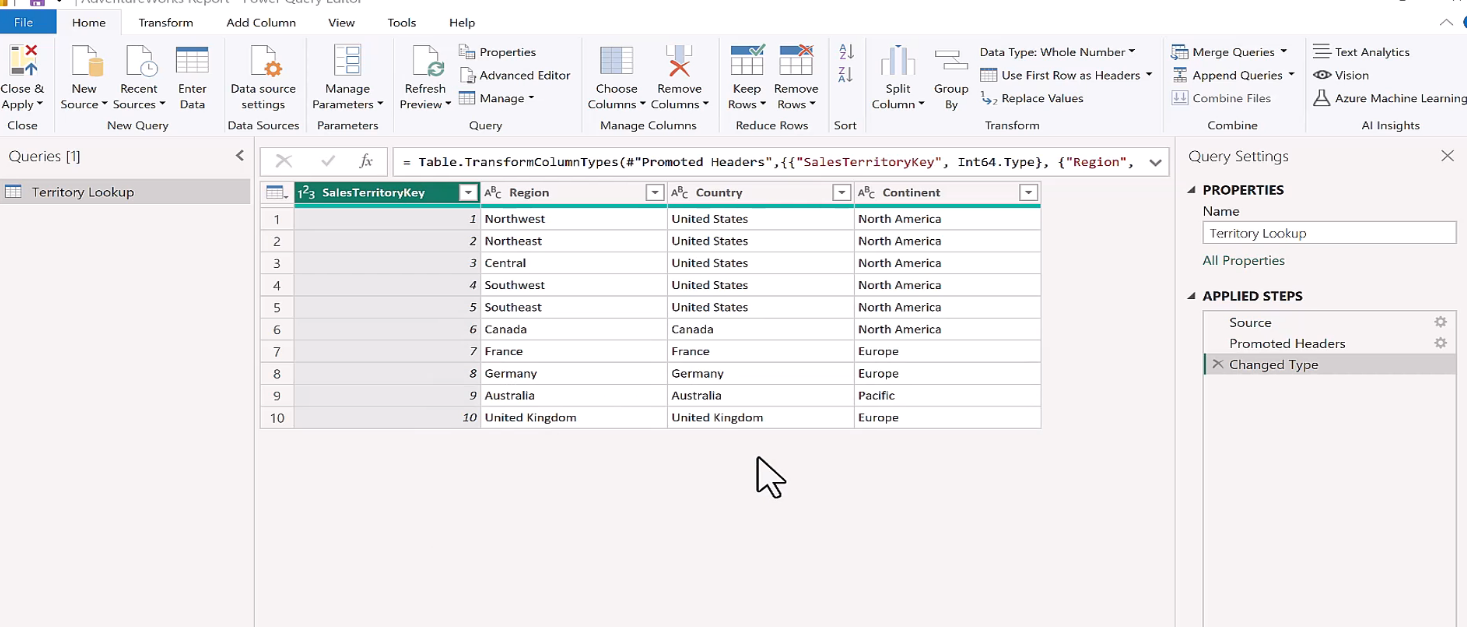Viewport: 1467px width, 627px height.
Task: Open the Enter Data tool
Action: tap(192, 63)
